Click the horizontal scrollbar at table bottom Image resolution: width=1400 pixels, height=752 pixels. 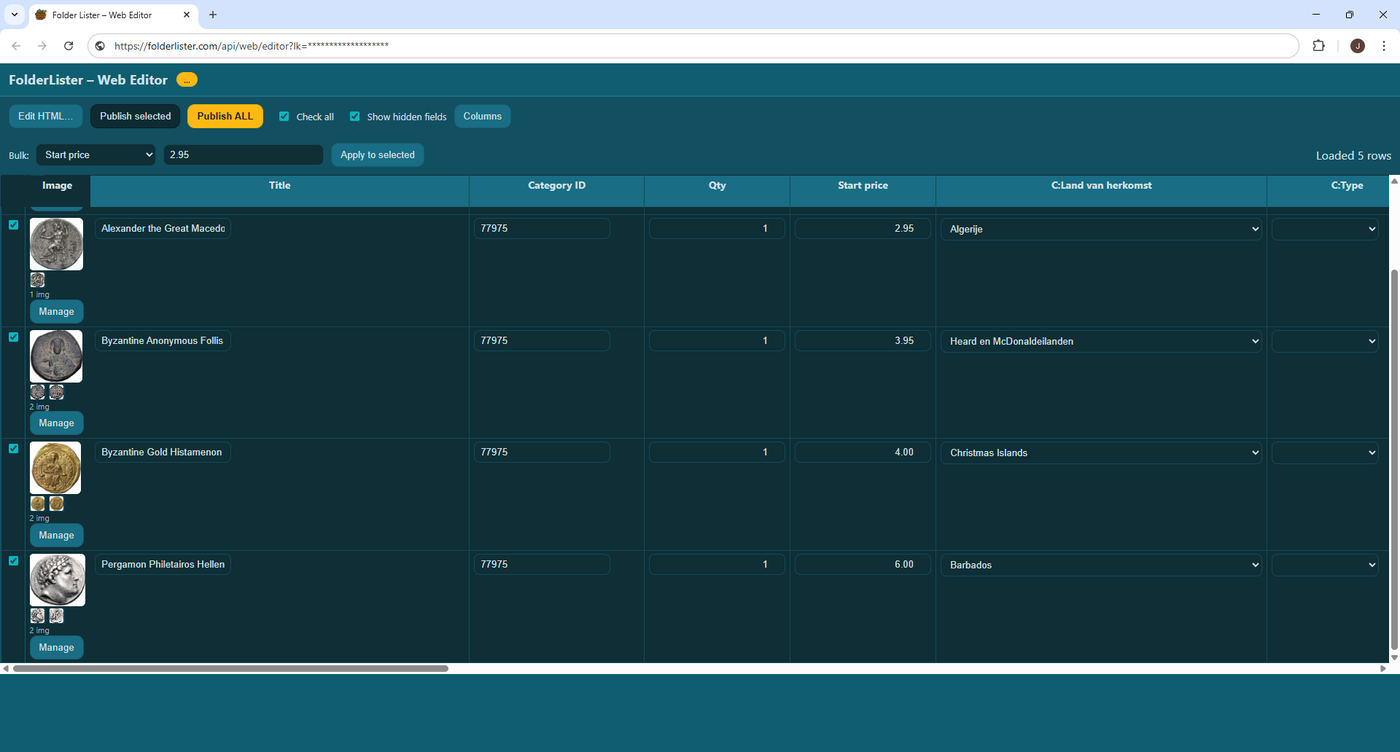[230, 668]
